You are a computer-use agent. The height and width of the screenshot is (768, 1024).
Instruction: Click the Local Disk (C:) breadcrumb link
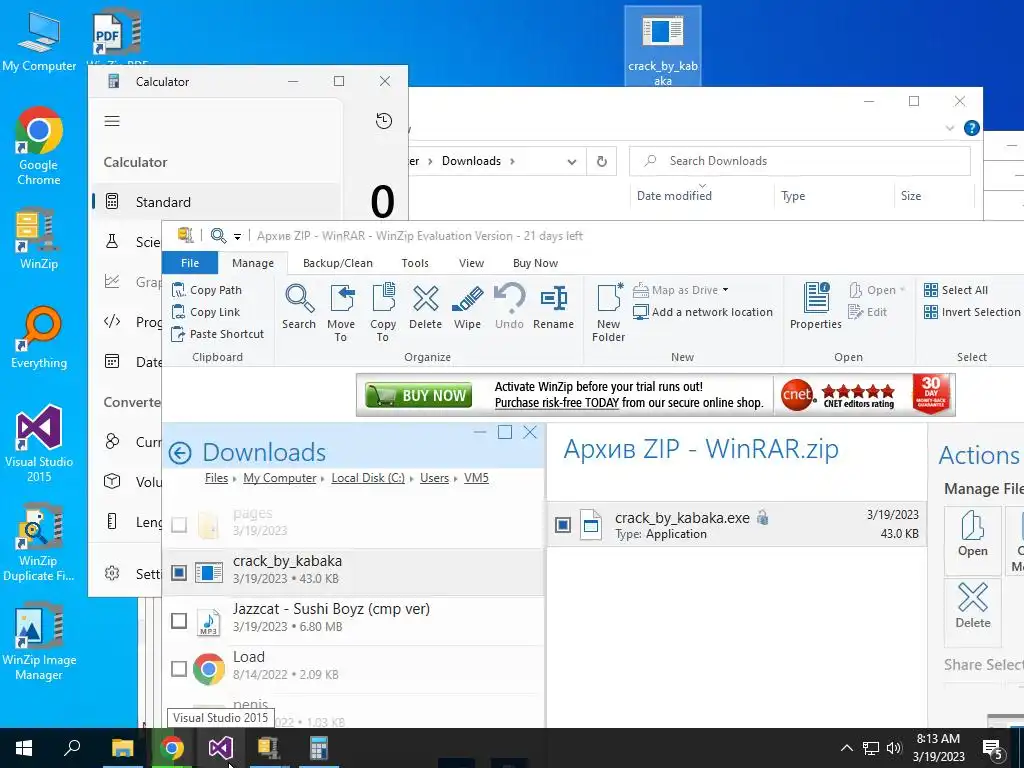(368, 478)
